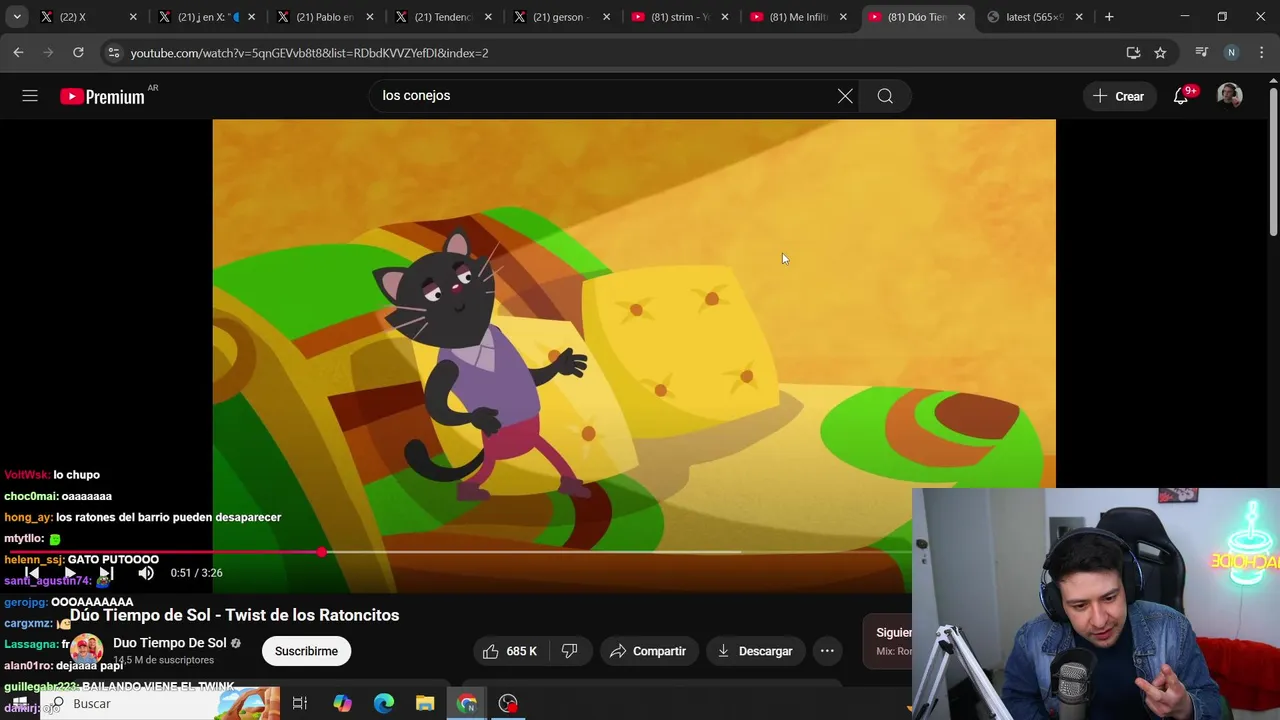Screen dimensions: 1280x720
Task: Install app icon in the address bar
Action: (1133, 53)
